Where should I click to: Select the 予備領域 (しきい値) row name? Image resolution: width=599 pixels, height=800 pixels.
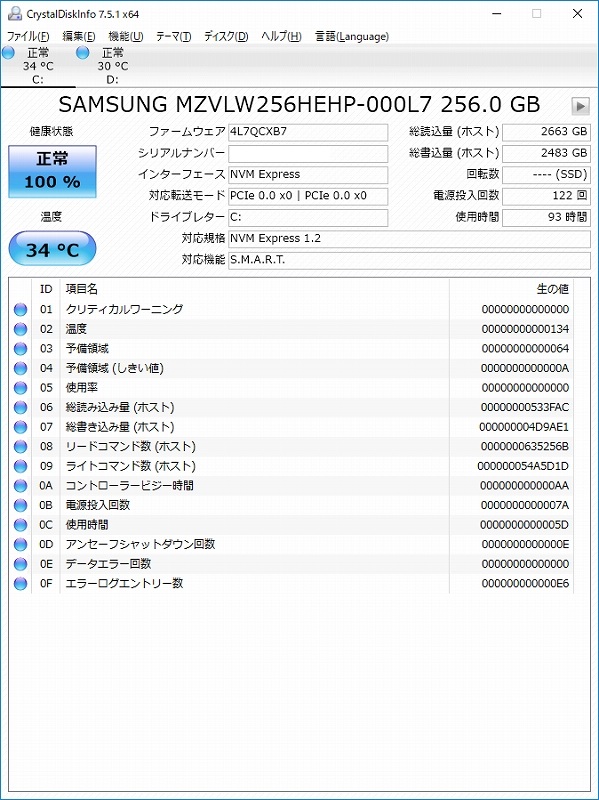(114, 368)
